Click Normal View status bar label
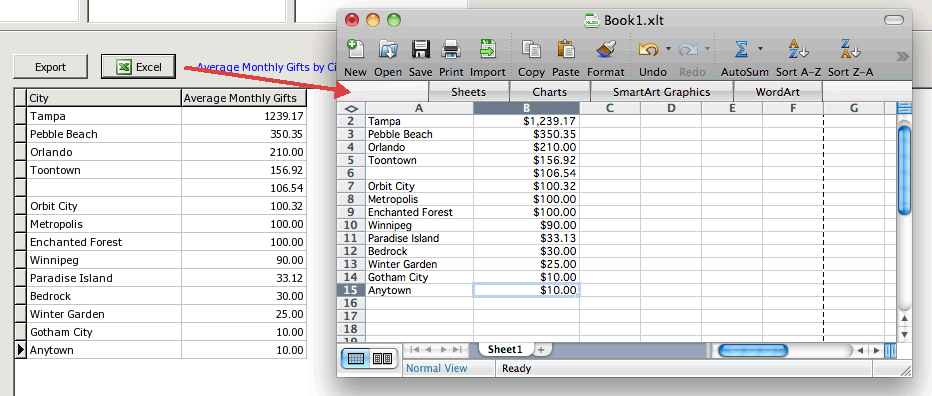 click(436, 368)
